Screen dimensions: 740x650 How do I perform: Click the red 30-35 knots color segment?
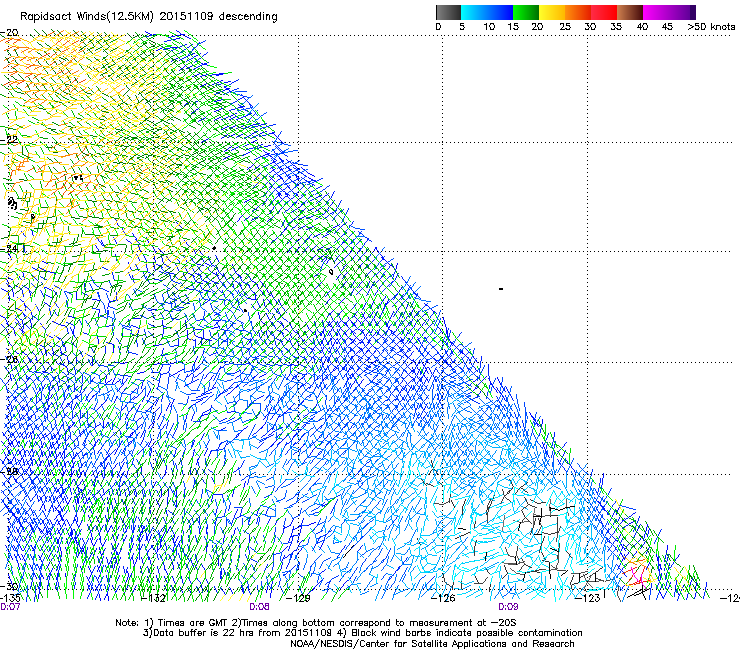[604, 12]
